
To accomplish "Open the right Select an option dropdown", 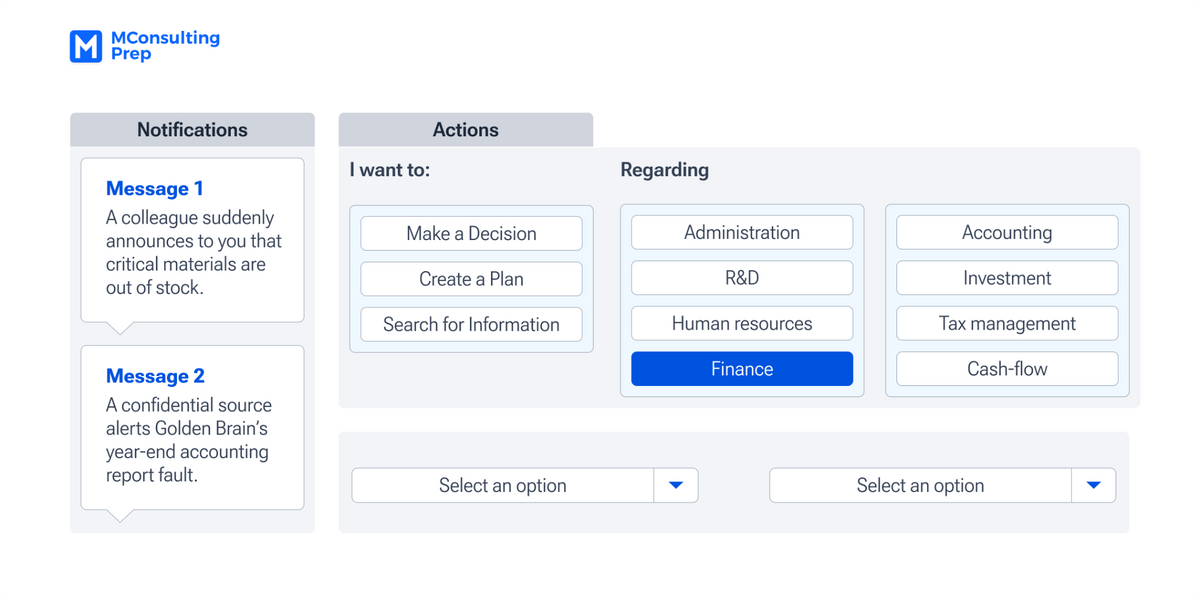I will pos(942,485).
